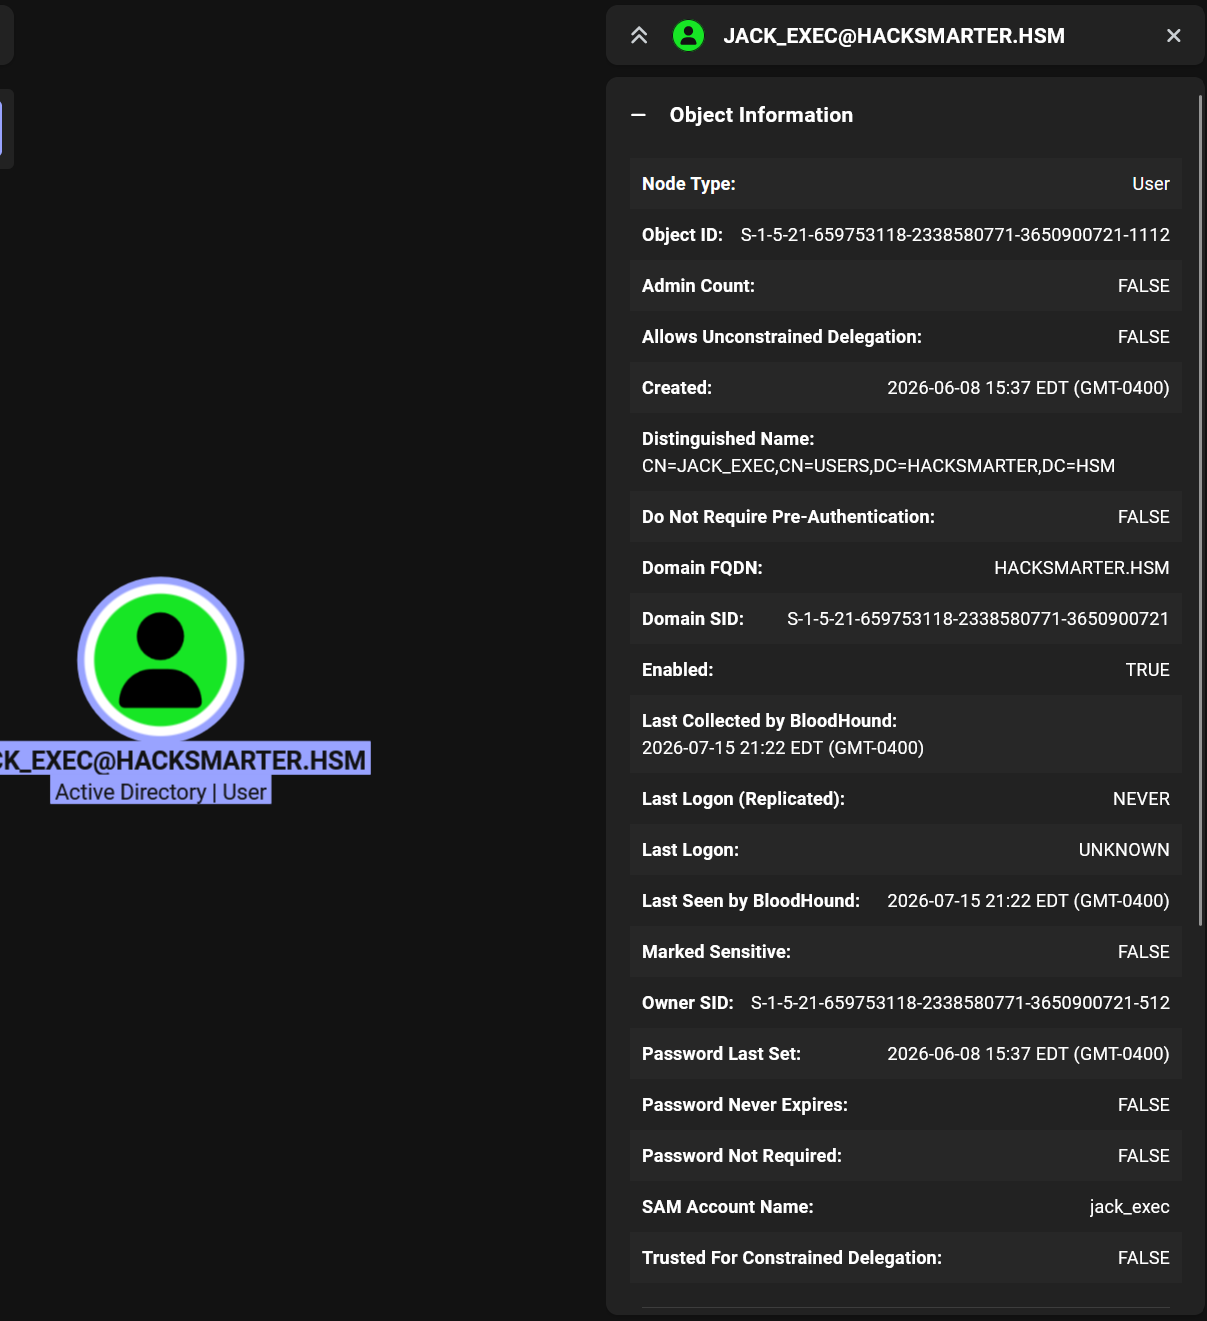Click Last Collected by BloodHound timestamp
1207x1321 pixels.
(783, 748)
